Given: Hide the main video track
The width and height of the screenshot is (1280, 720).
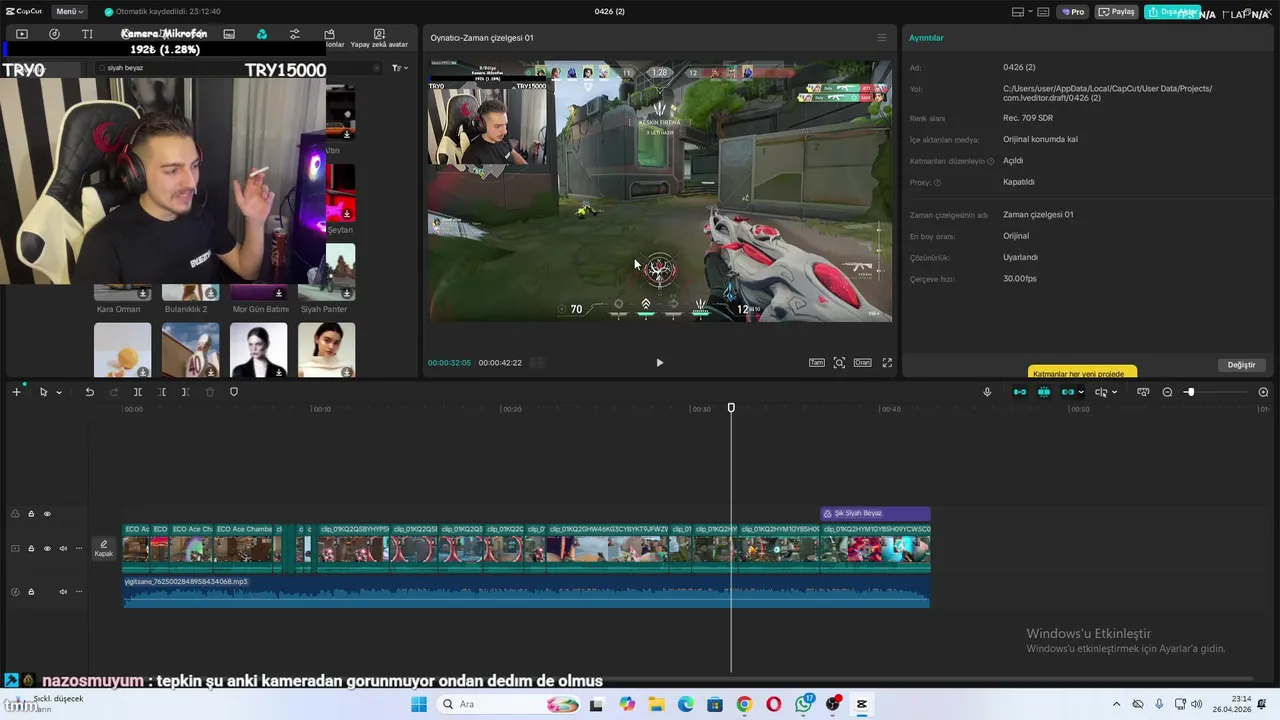Looking at the screenshot, I should click(x=47, y=549).
